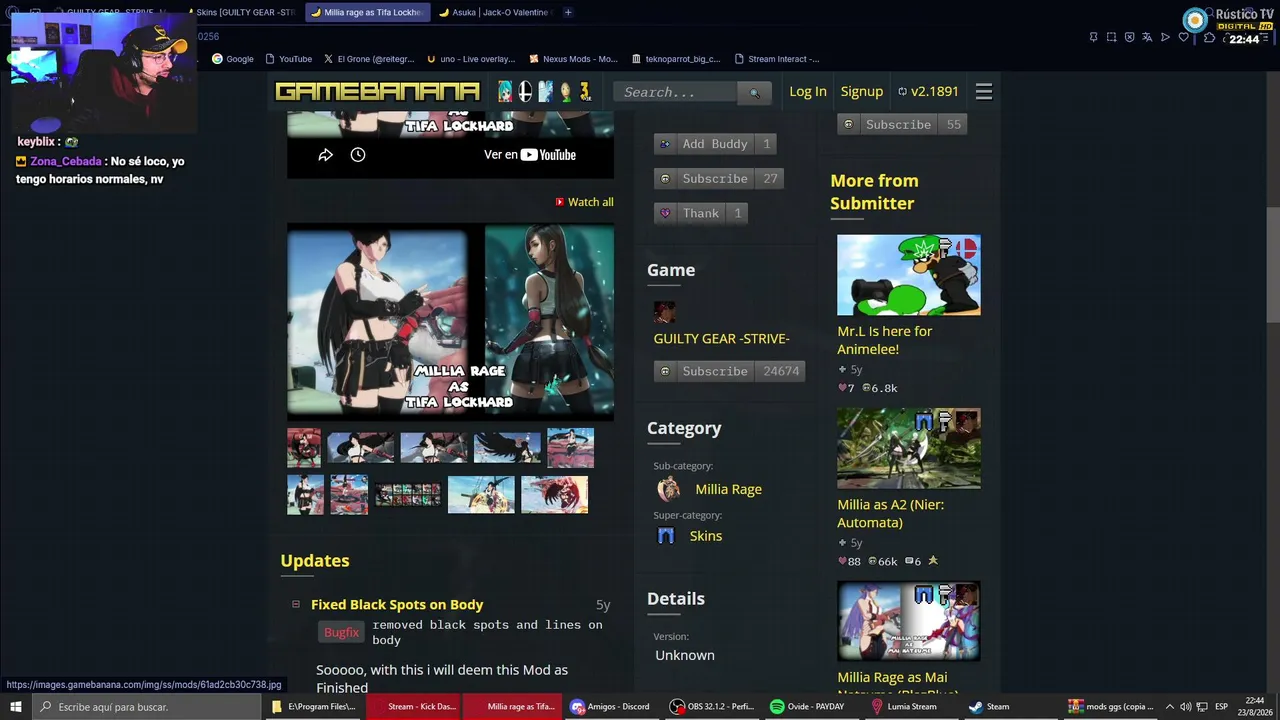1280x720 pixels.
Task: Open the Millia Rage as Mai mod thumbnail
Action: point(909,621)
